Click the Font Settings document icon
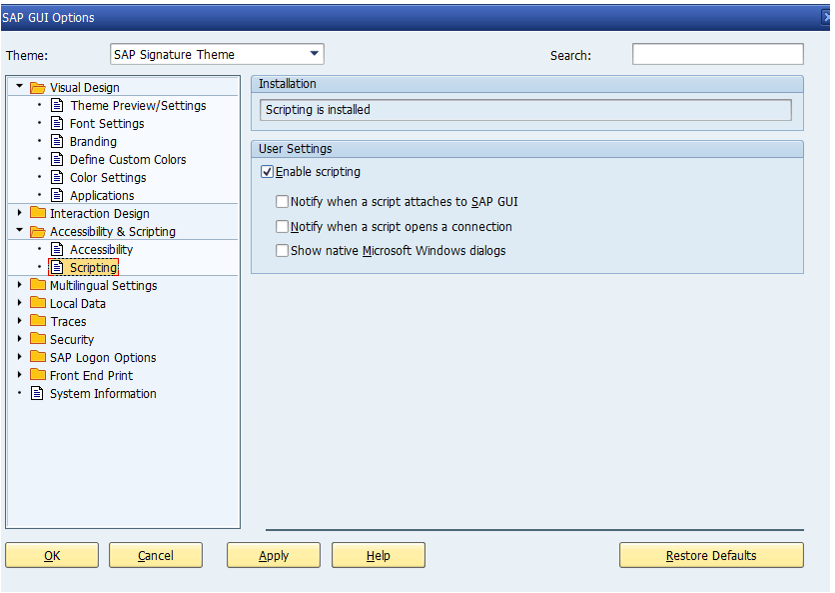 click(57, 123)
